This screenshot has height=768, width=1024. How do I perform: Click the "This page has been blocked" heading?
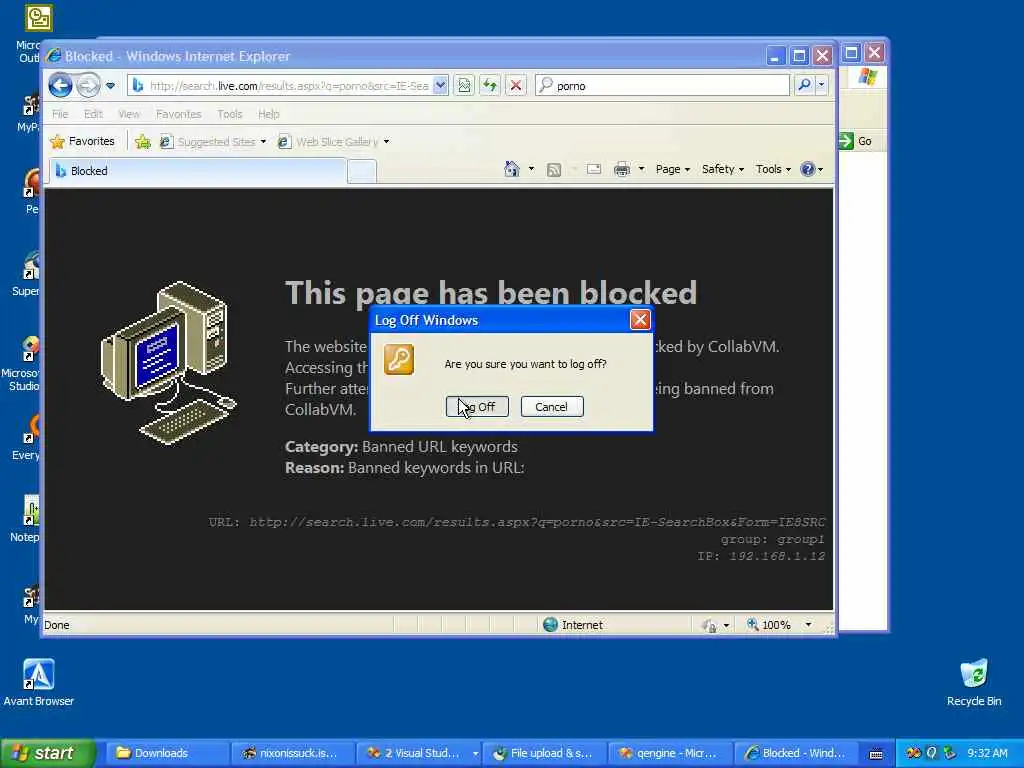tap(491, 293)
